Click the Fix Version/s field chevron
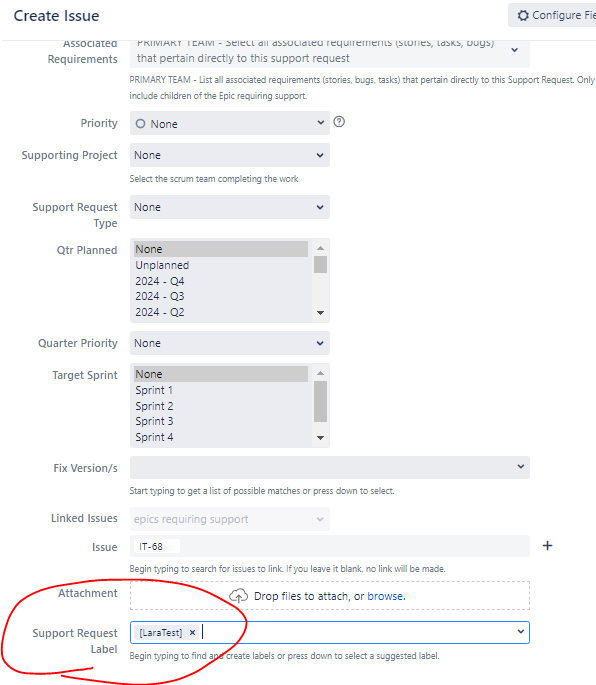 (x=520, y=467)
